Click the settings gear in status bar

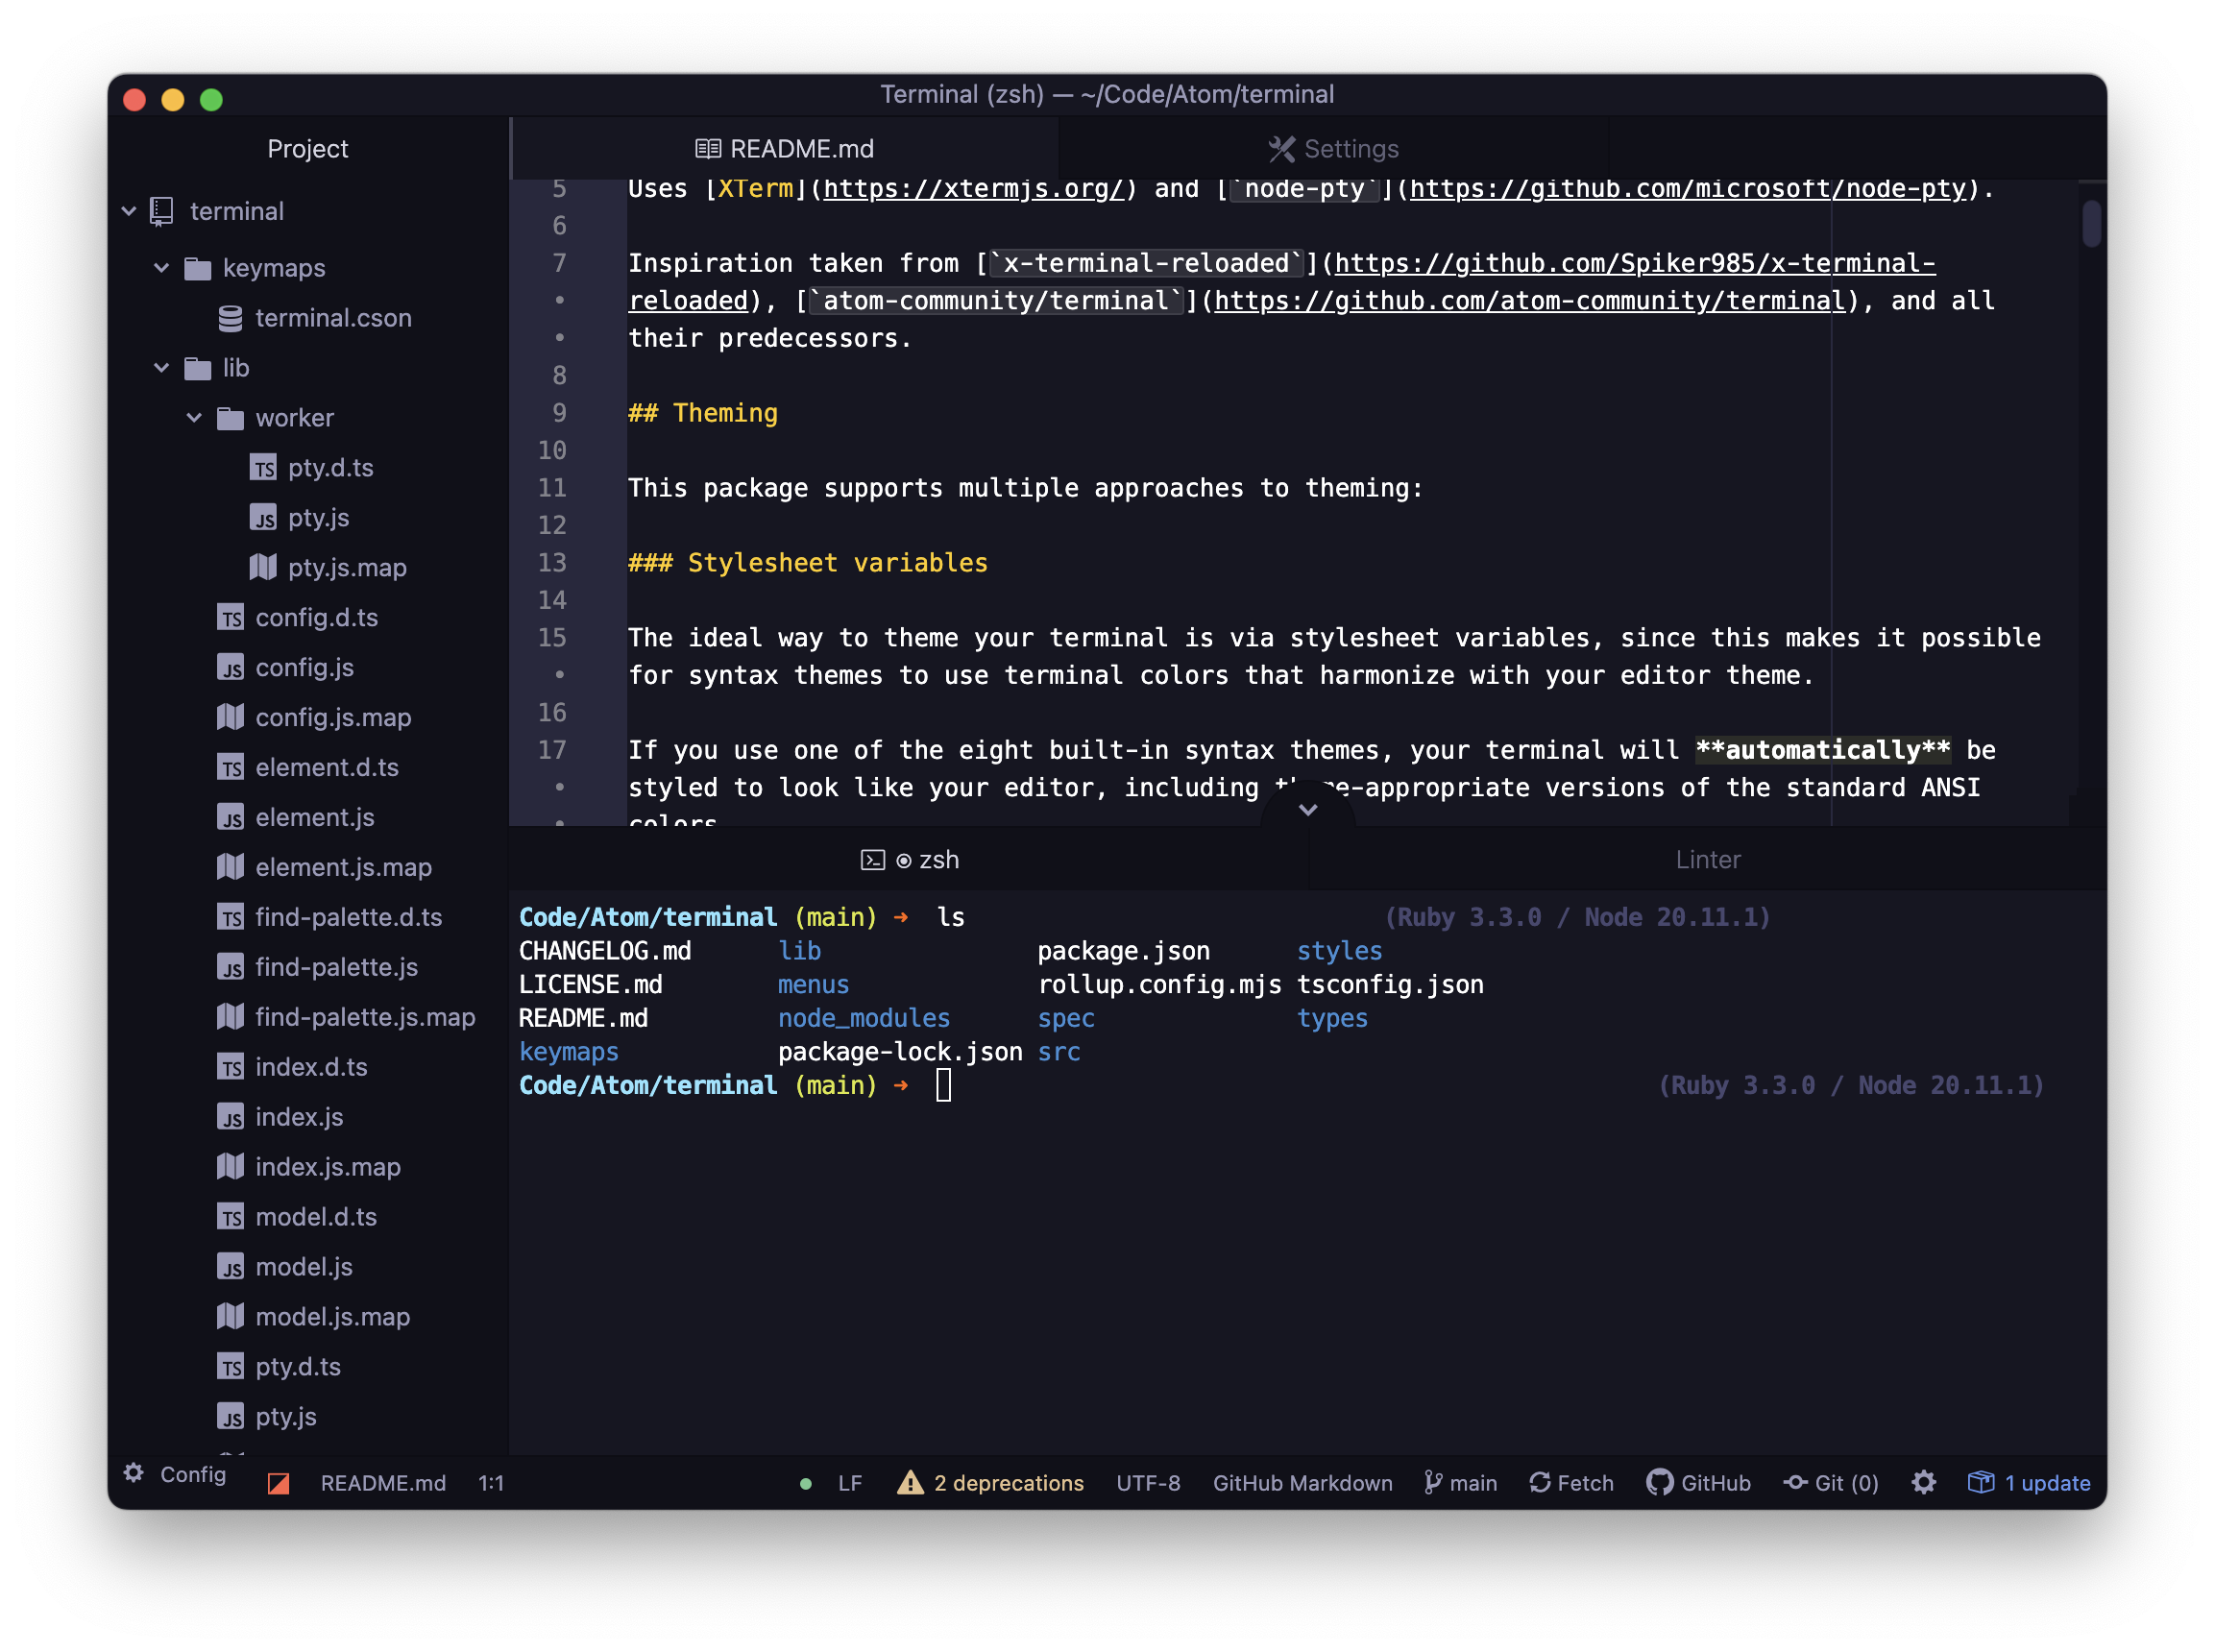pos(1923,1482)
